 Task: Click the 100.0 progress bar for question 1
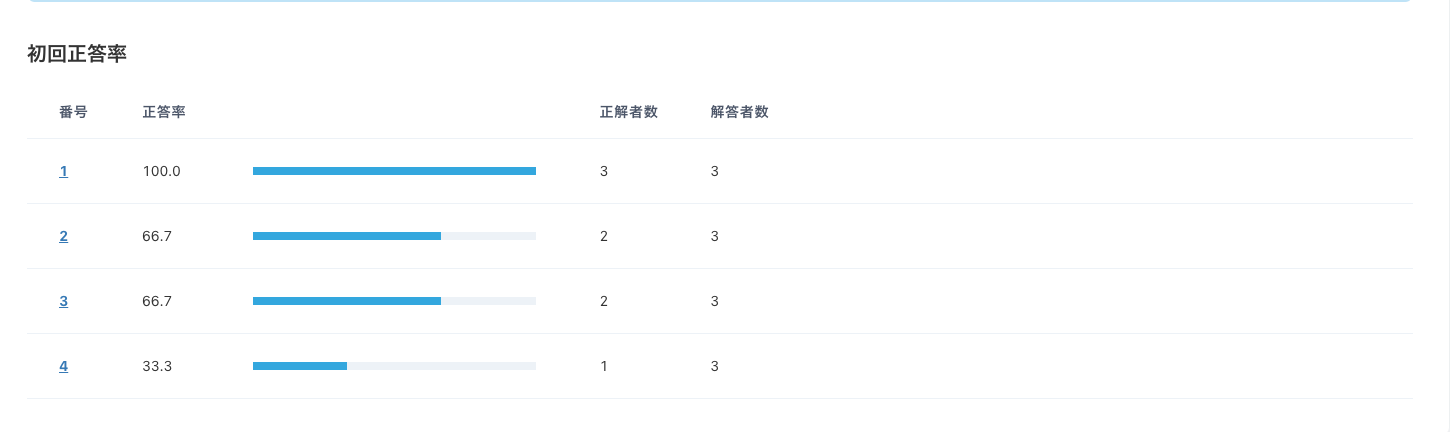pos(394,171)
